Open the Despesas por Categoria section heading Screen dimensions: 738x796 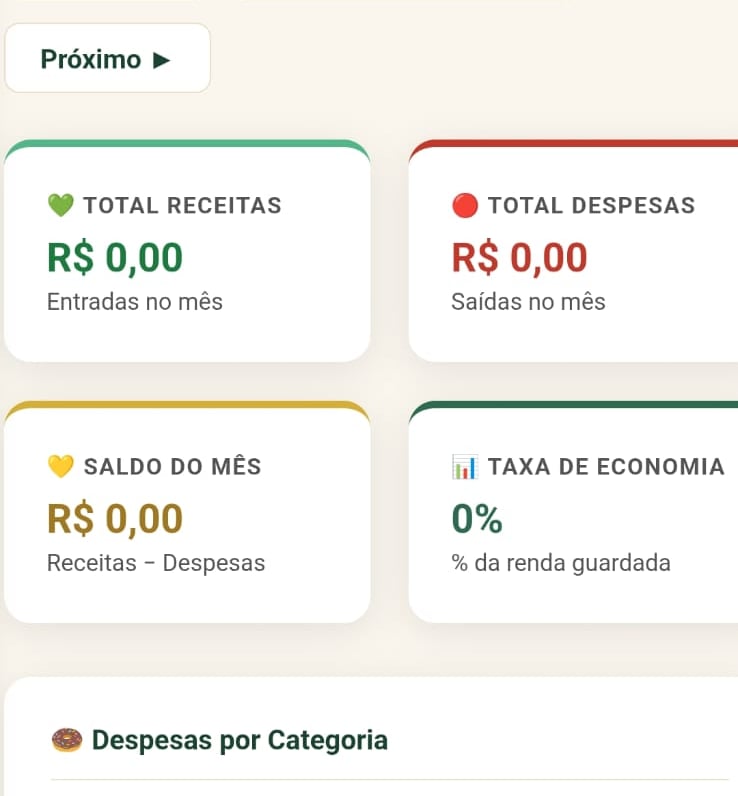click(x=240, y=740)
